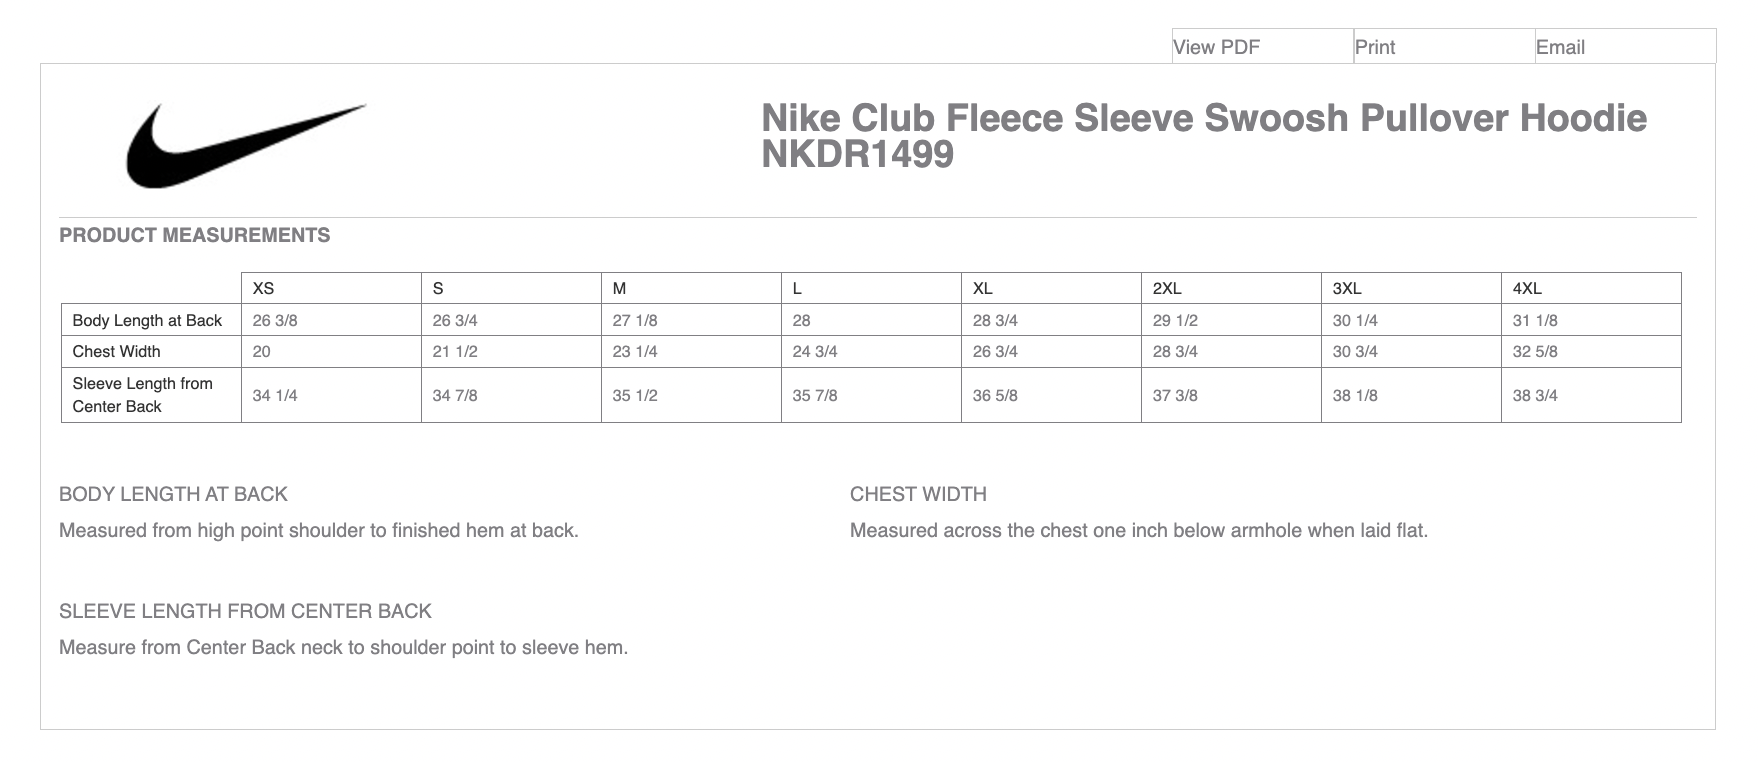
Task: Click the Body Length at Back row label
Action: click(x=147, y=320)
